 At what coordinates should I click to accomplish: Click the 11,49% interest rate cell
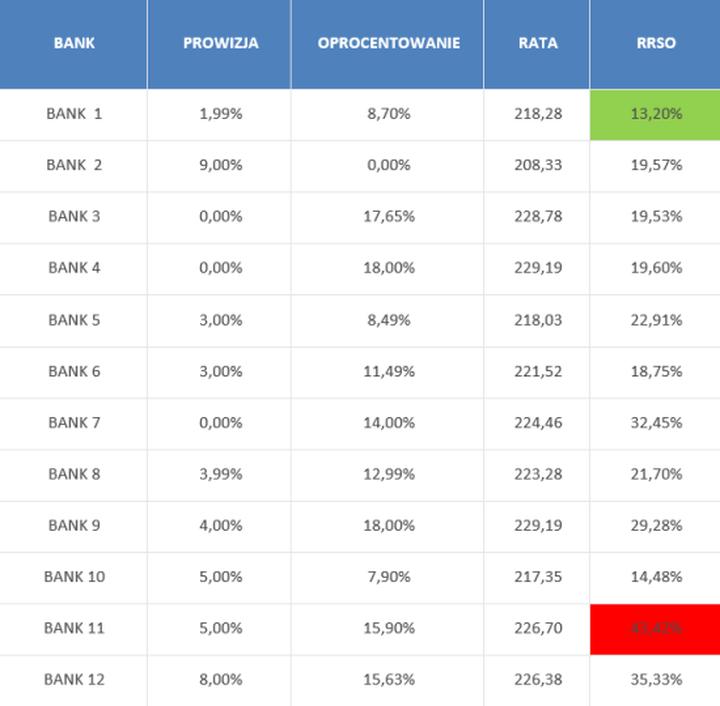coord(388,371)
